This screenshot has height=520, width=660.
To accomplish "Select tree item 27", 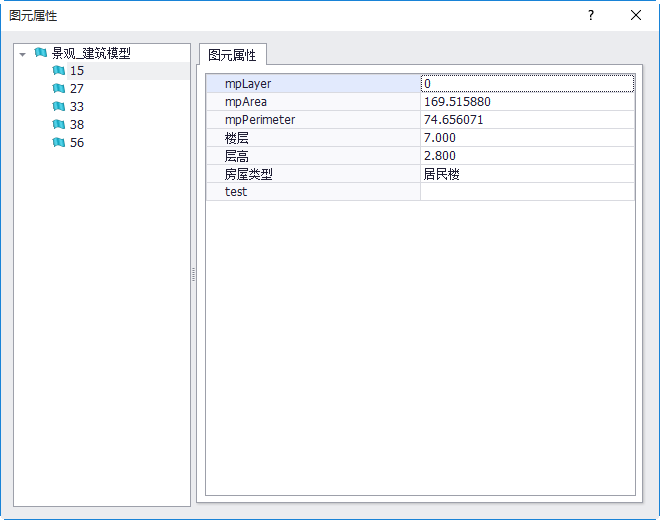I will [x=77, y=89].
